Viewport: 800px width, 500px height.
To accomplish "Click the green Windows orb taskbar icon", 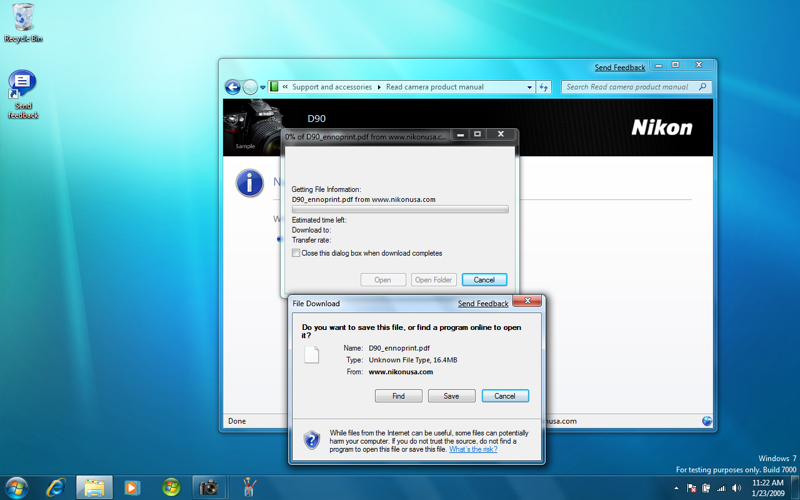I will pos(171,488).
